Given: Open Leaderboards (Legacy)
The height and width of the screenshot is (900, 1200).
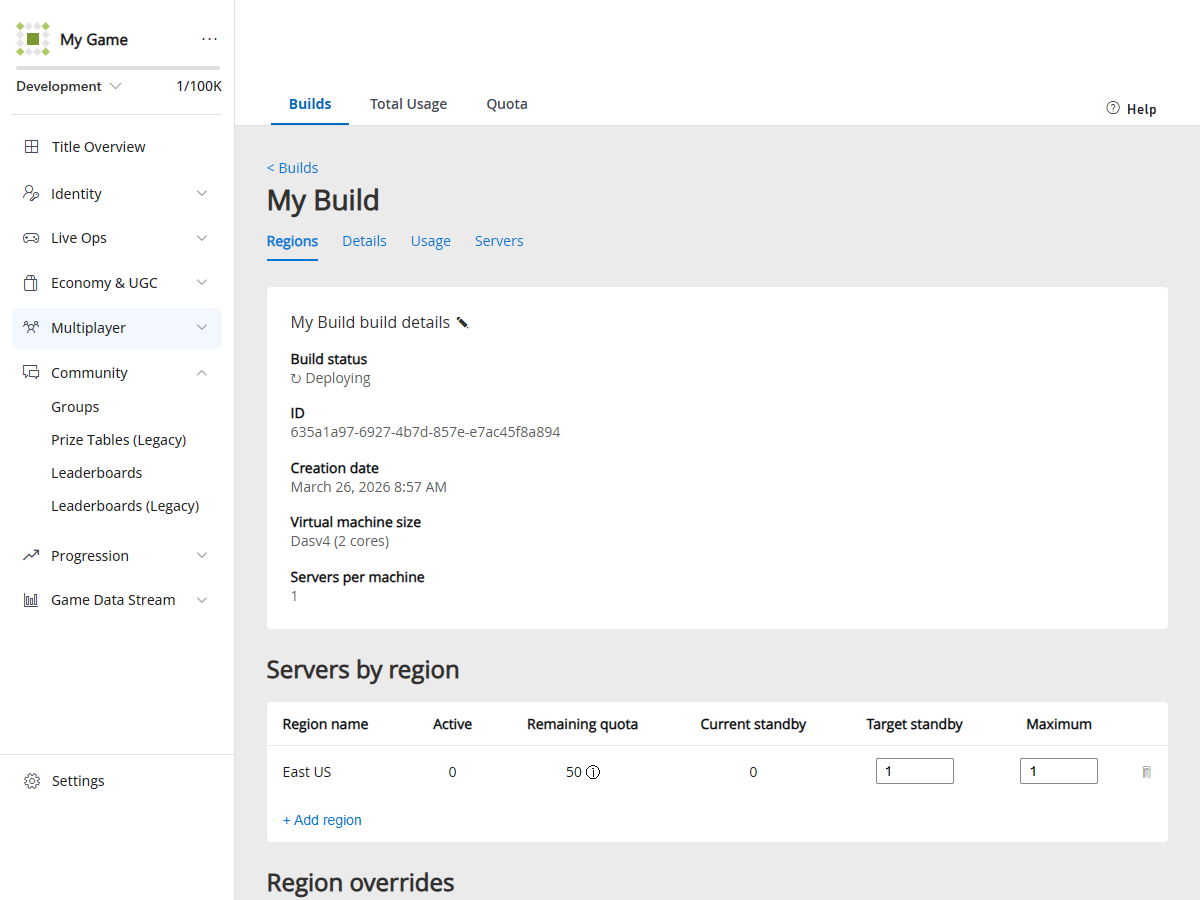Looking at the screenshot, I should tap(125, 506).
